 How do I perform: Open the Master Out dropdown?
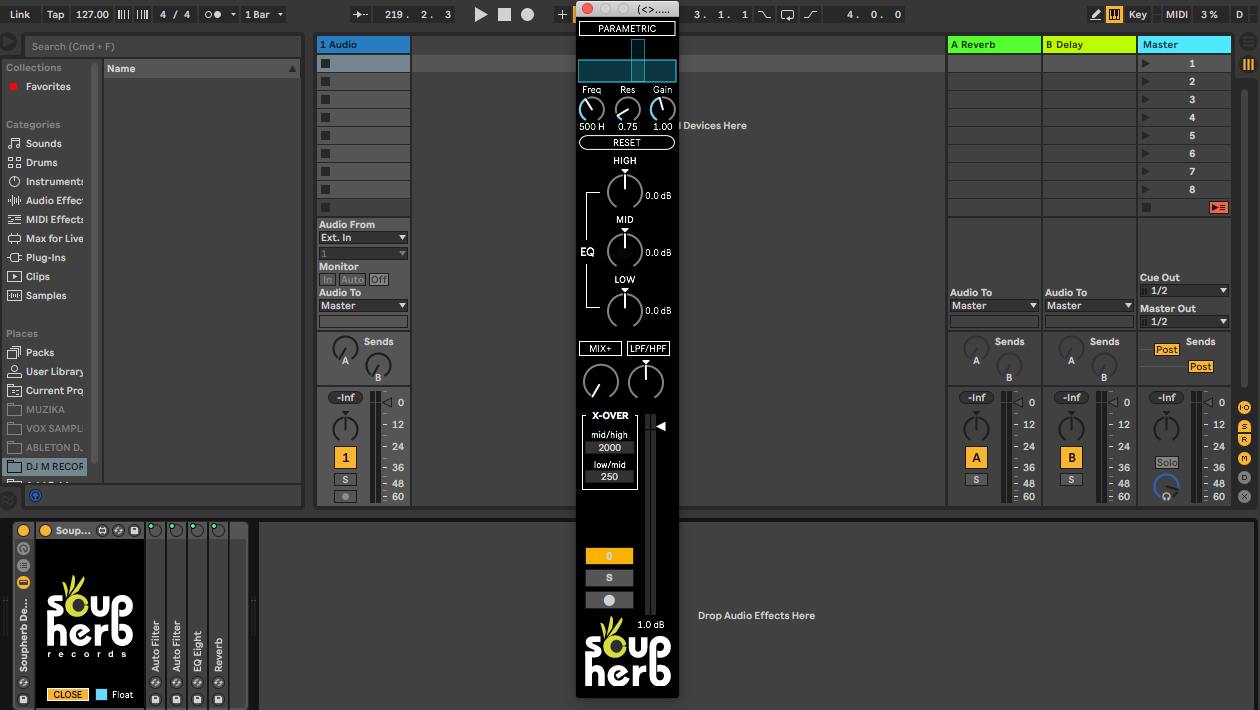click(x=1184, y=322)
